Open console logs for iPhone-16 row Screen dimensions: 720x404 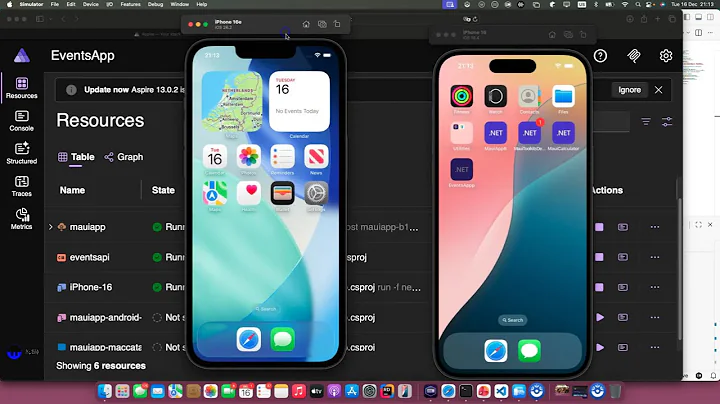click(x=623, y=287)
